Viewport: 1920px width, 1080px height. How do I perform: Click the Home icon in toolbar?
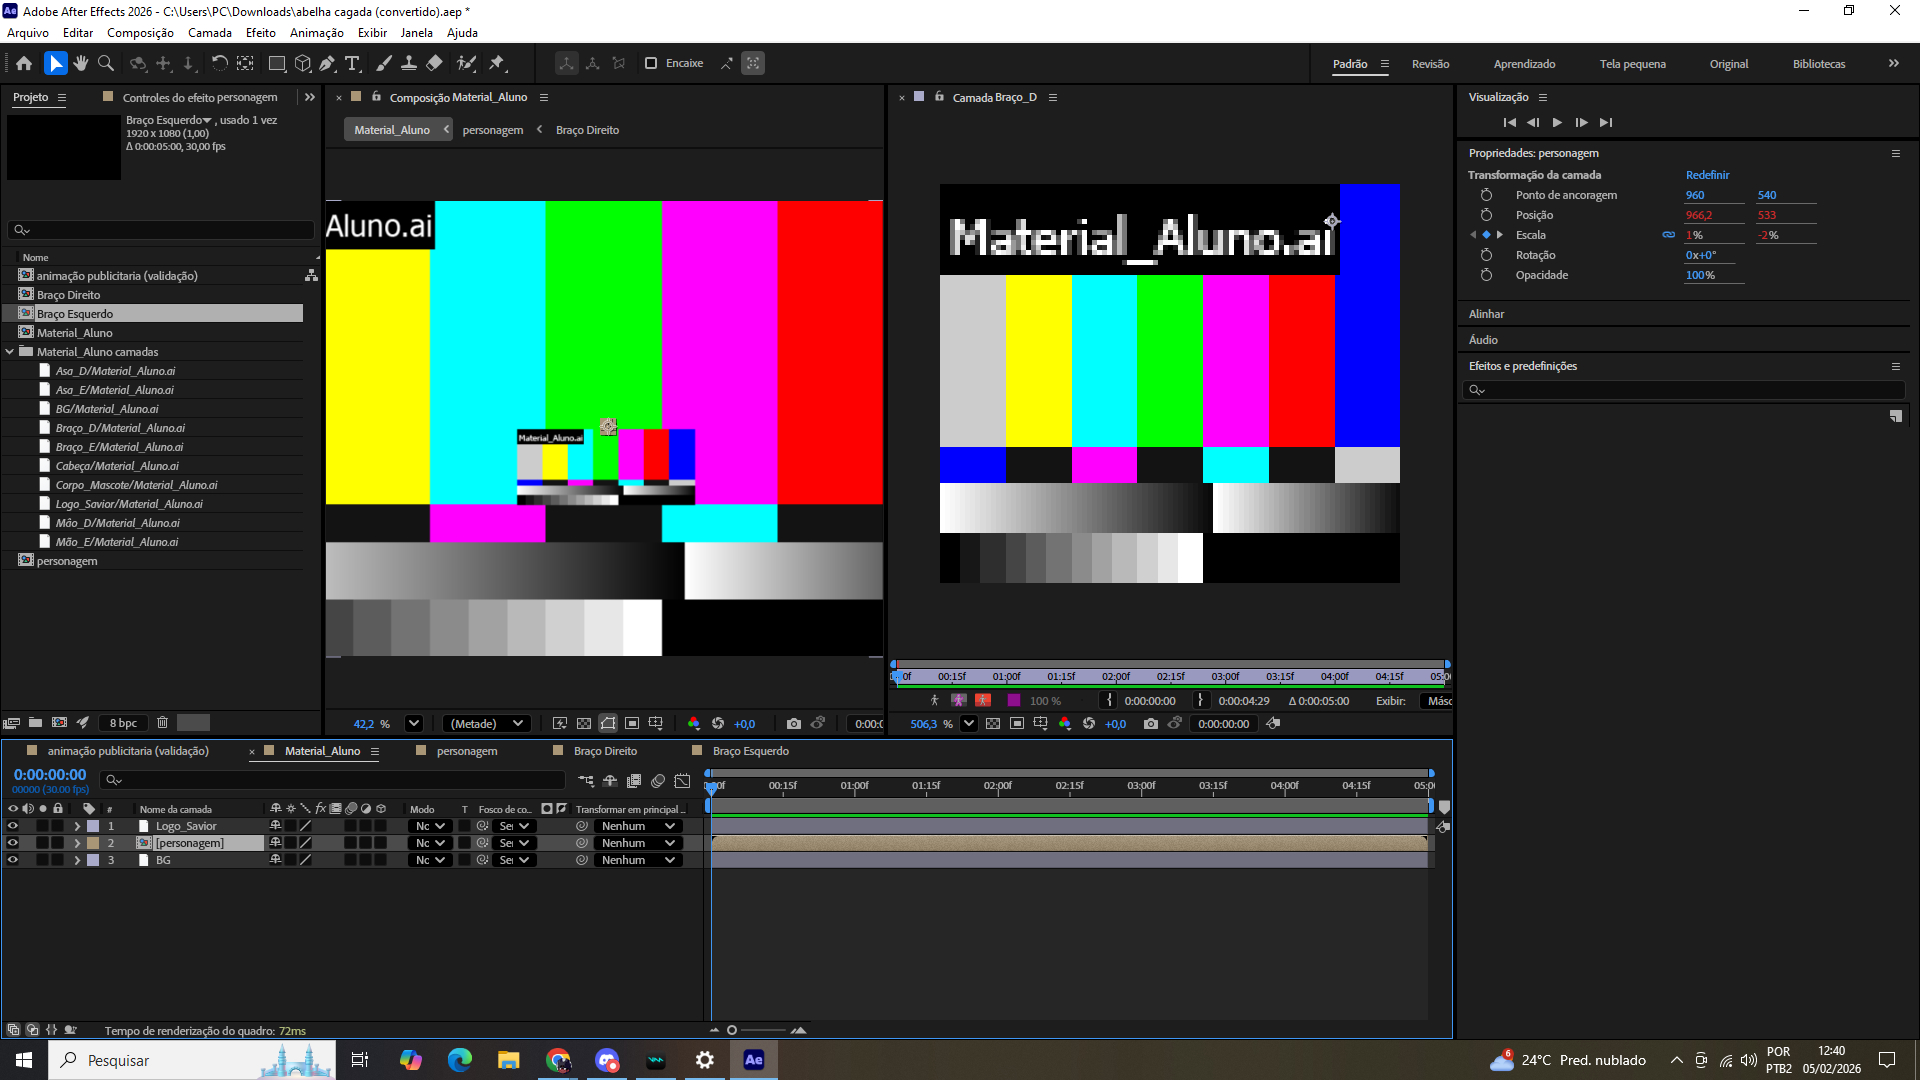(24, 63)
